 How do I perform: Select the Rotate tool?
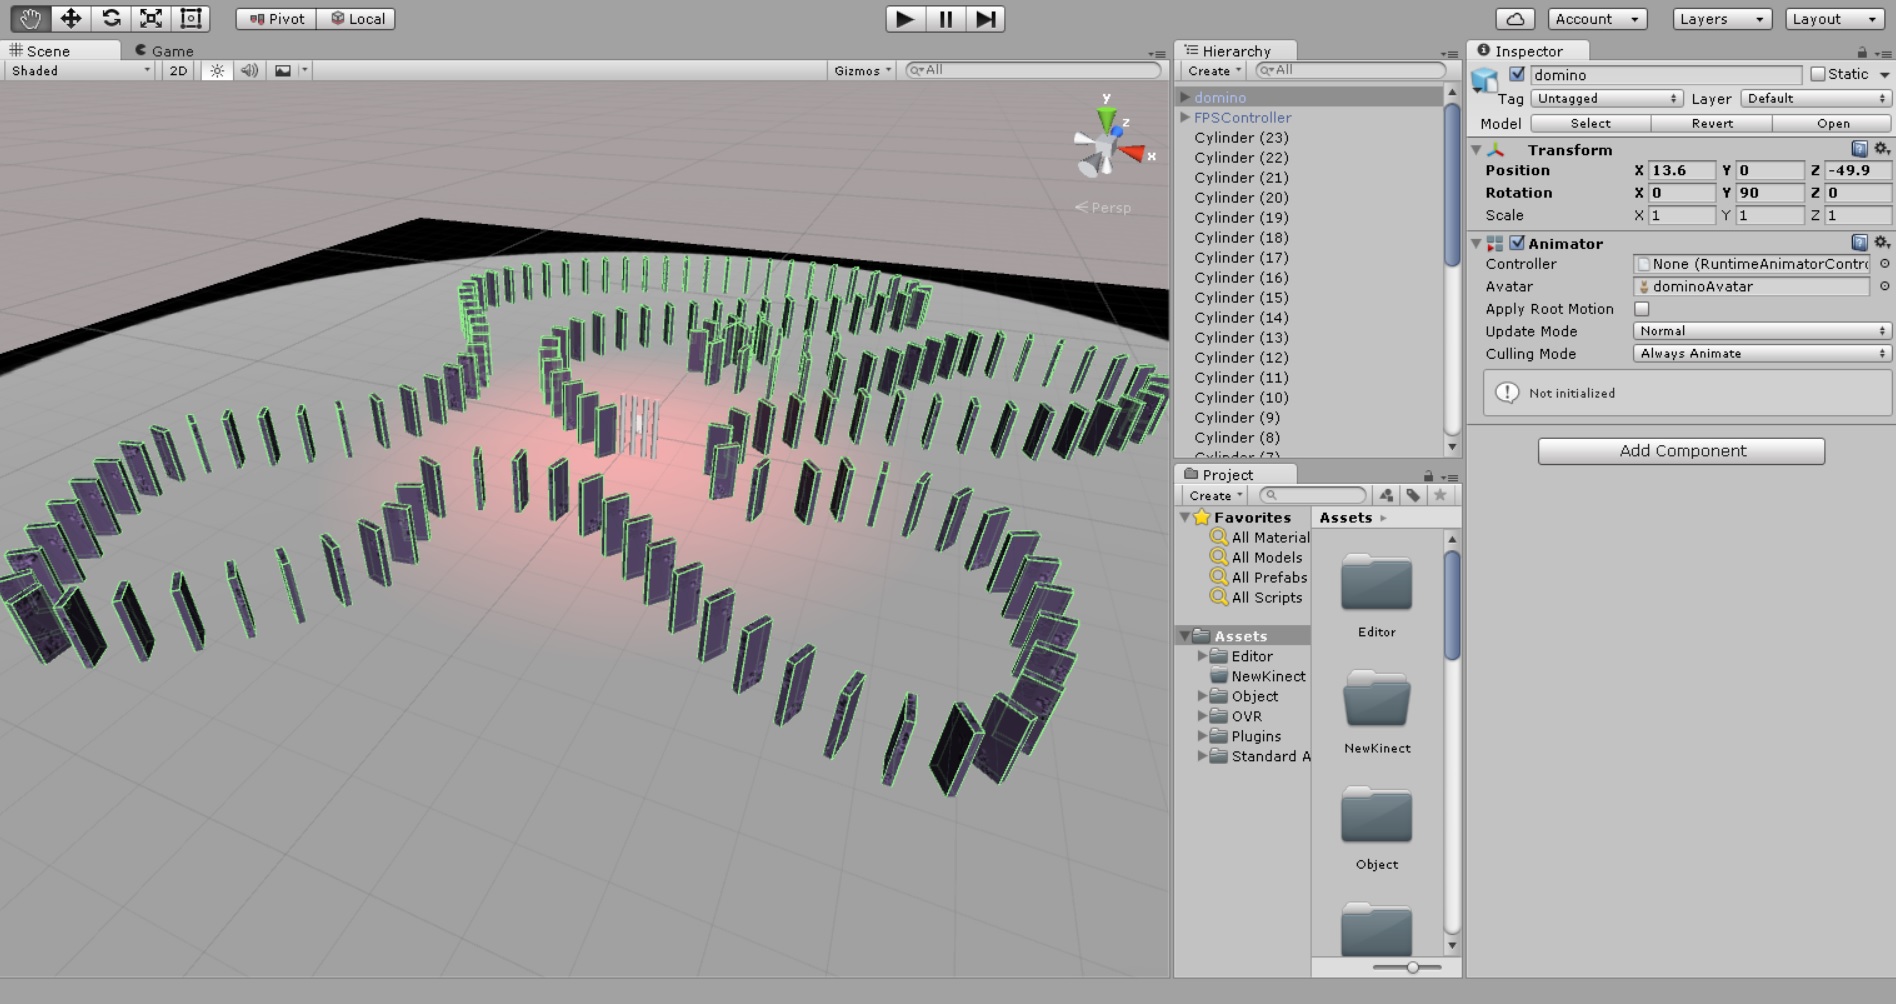click(111, 18)
